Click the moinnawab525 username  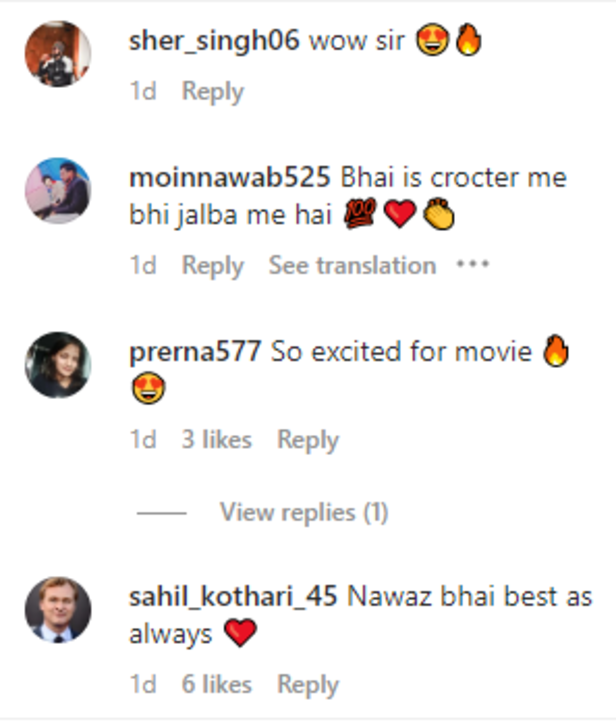[230, 178]
